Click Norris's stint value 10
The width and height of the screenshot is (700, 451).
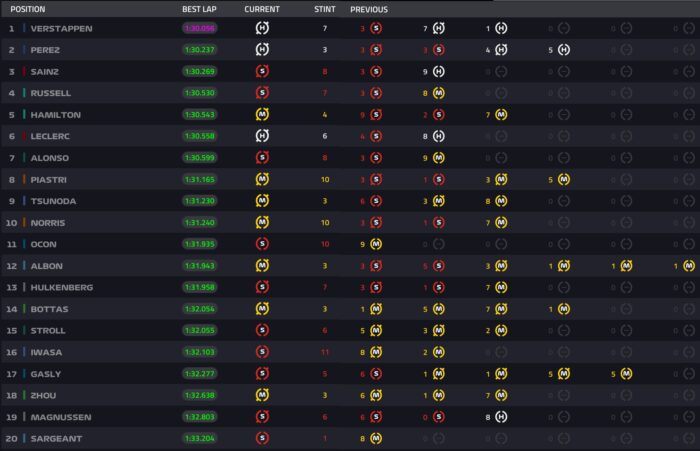pyautogui.click(x=325, y=222)
